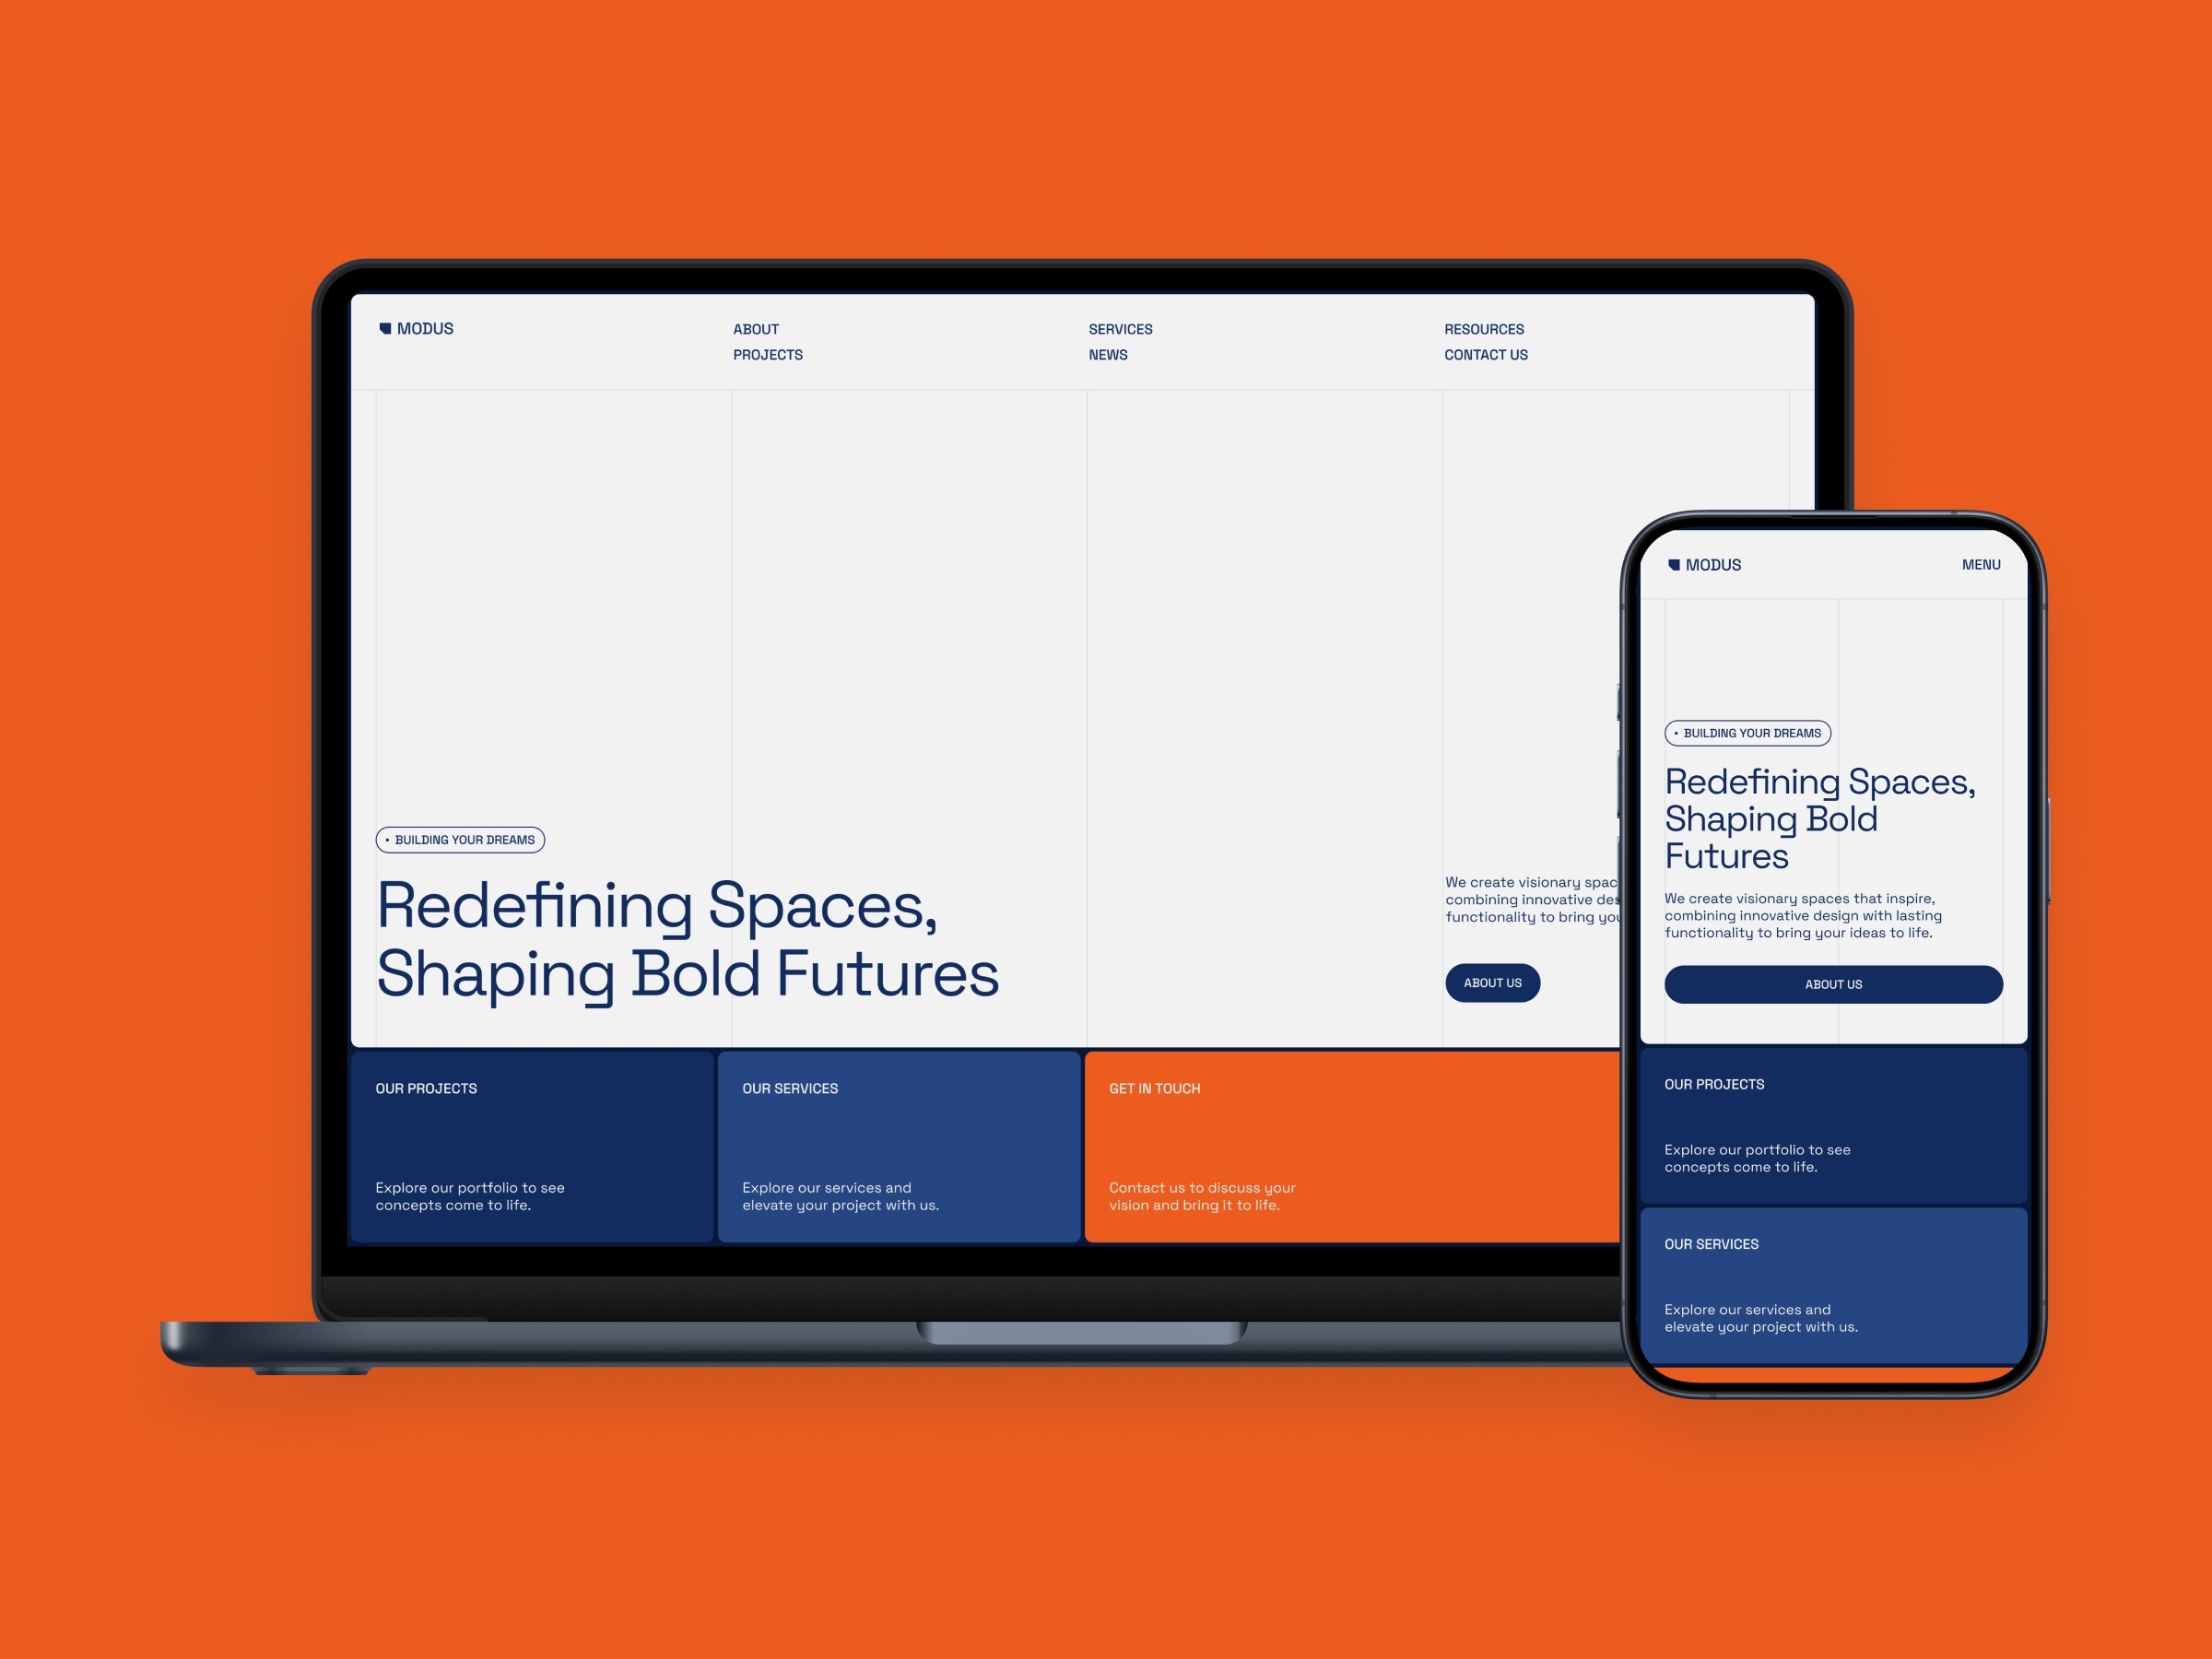This screenshot has height=1659, width=2212.
Task: Click the ABOUT US button on mobile
Action: [1832, 984]
